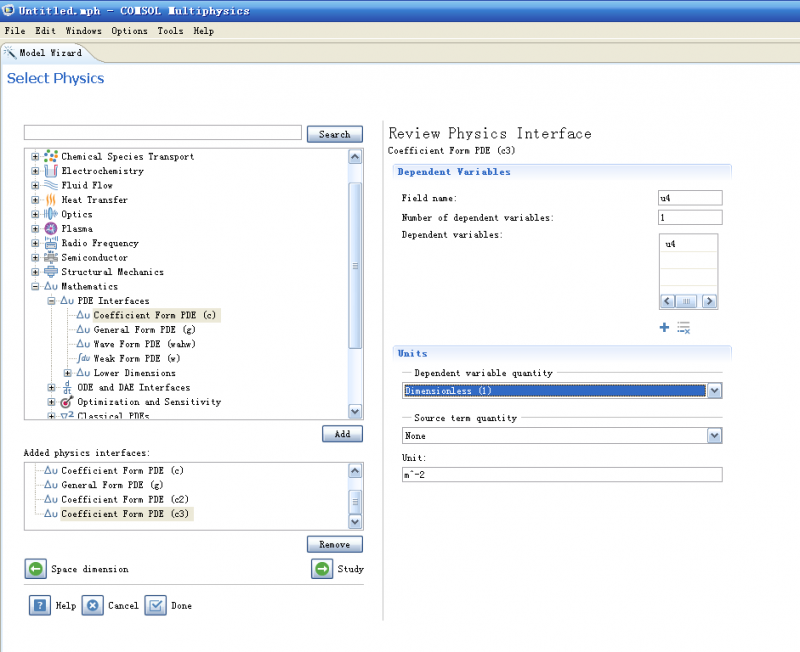Screen dimensions: 800x652
Task: Click scroll down arrow of physics tree
Action: pyautogui.click(x=355, y=411)
